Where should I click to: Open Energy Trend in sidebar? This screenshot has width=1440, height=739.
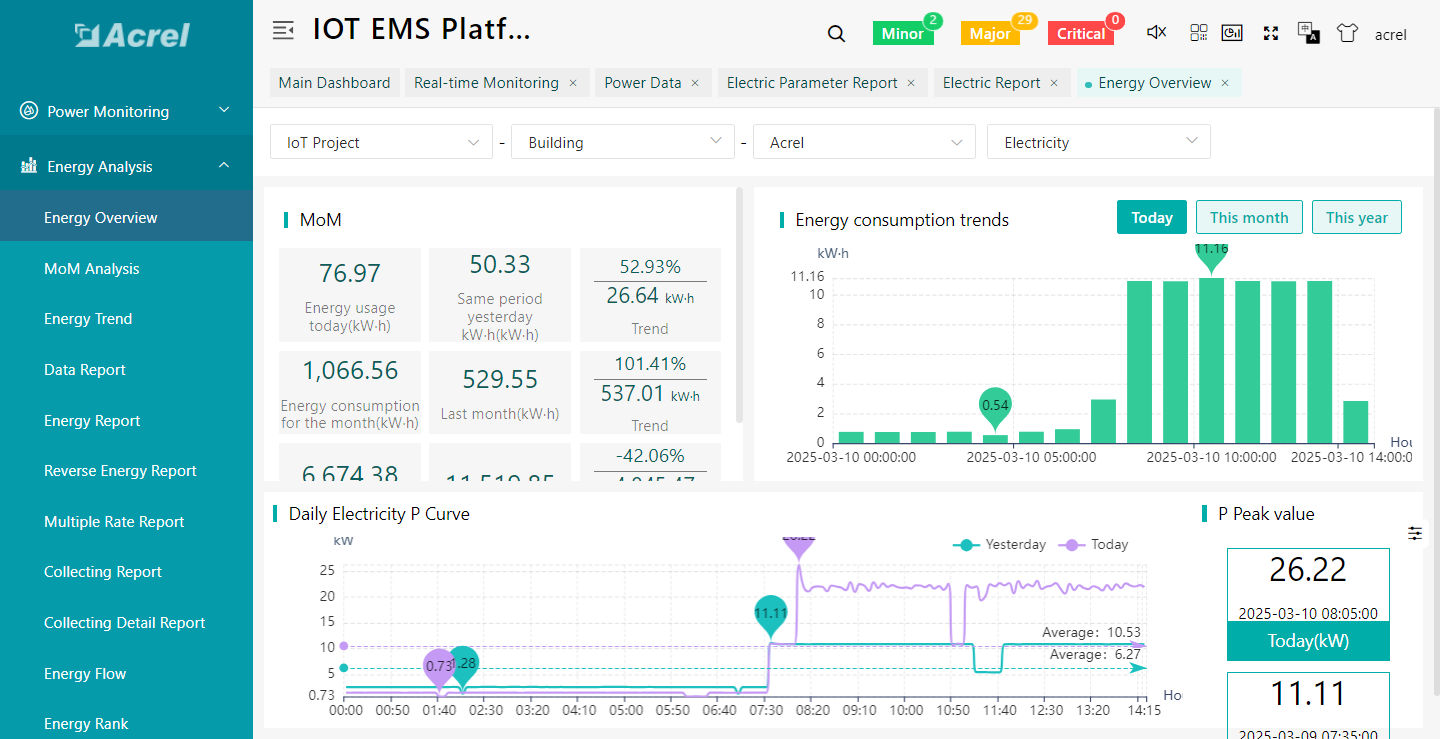[126, 318]
